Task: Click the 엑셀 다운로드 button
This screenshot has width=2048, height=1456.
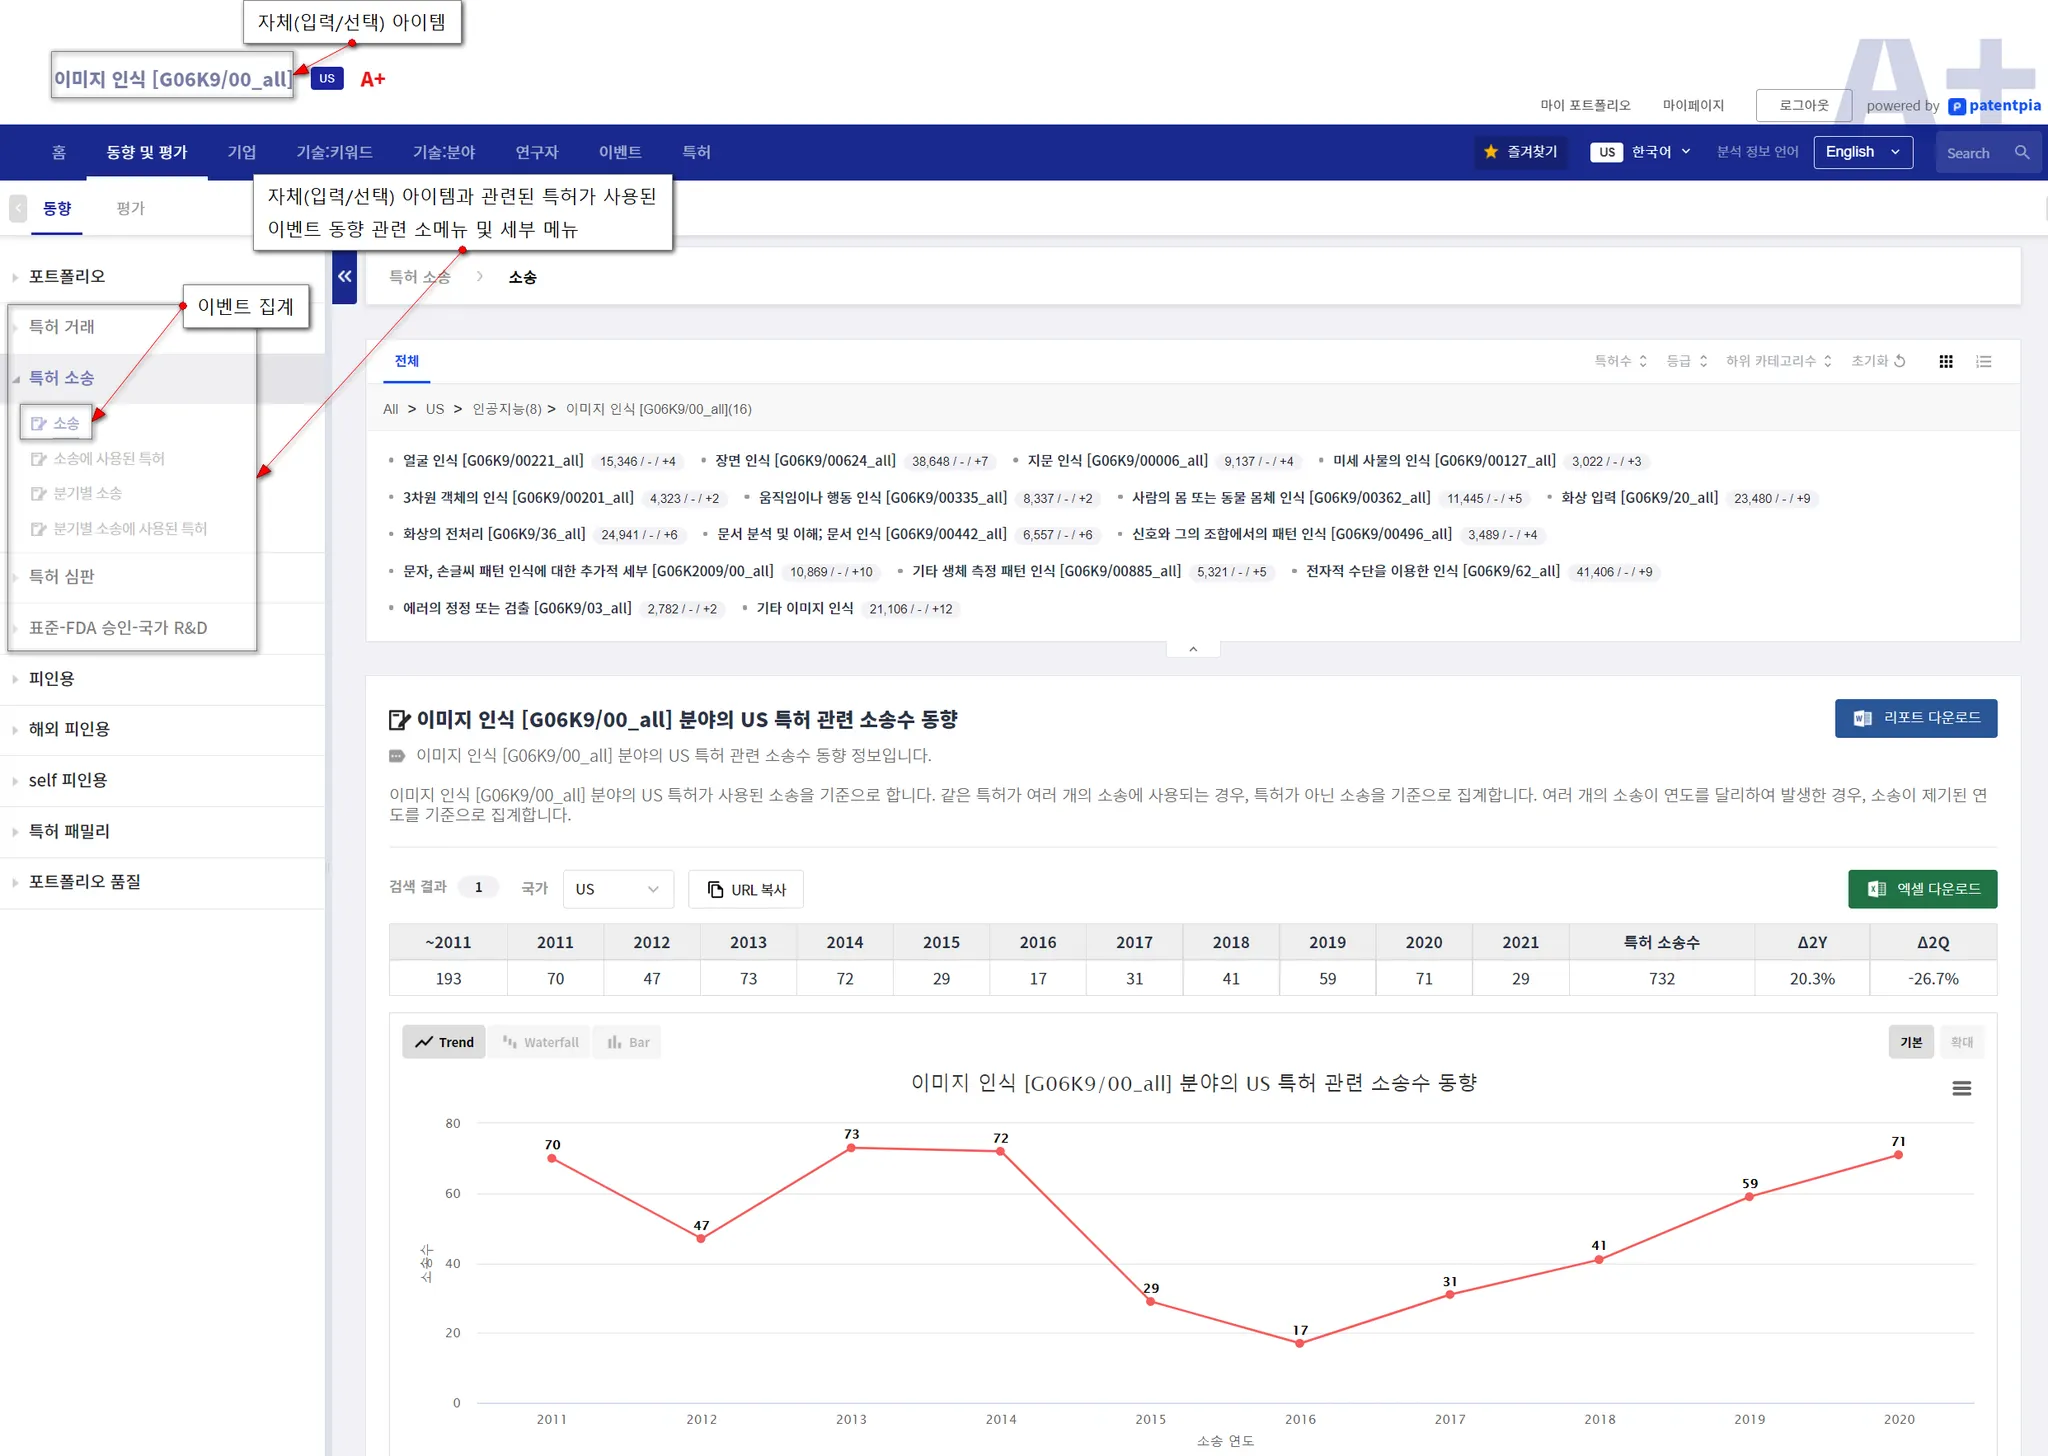Action: [1921, 889]
